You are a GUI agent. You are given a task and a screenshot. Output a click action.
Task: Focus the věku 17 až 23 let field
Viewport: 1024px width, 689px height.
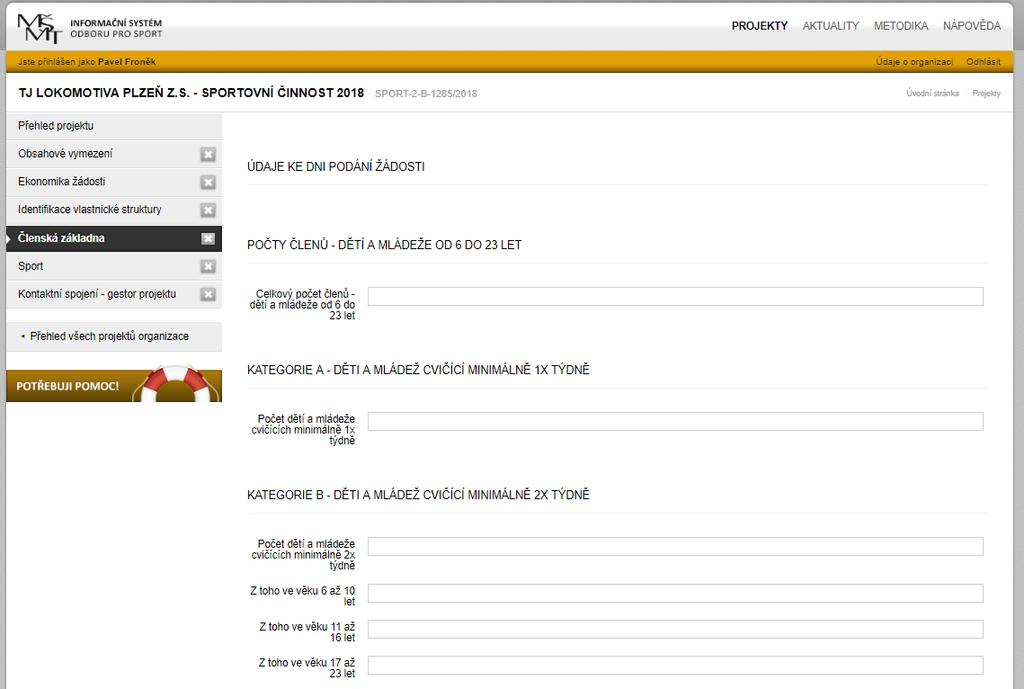[675, 665]
